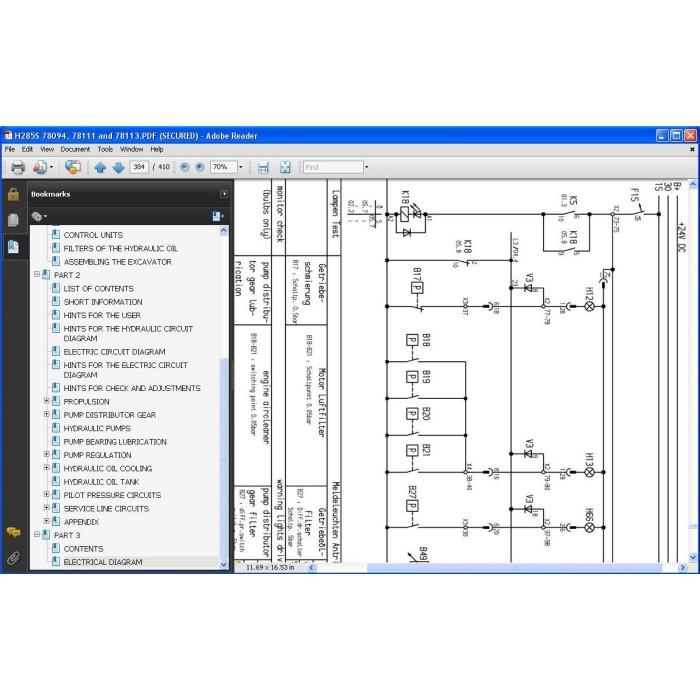Open the Export PDF toolbar icon
700x700 pixels.
40,167
